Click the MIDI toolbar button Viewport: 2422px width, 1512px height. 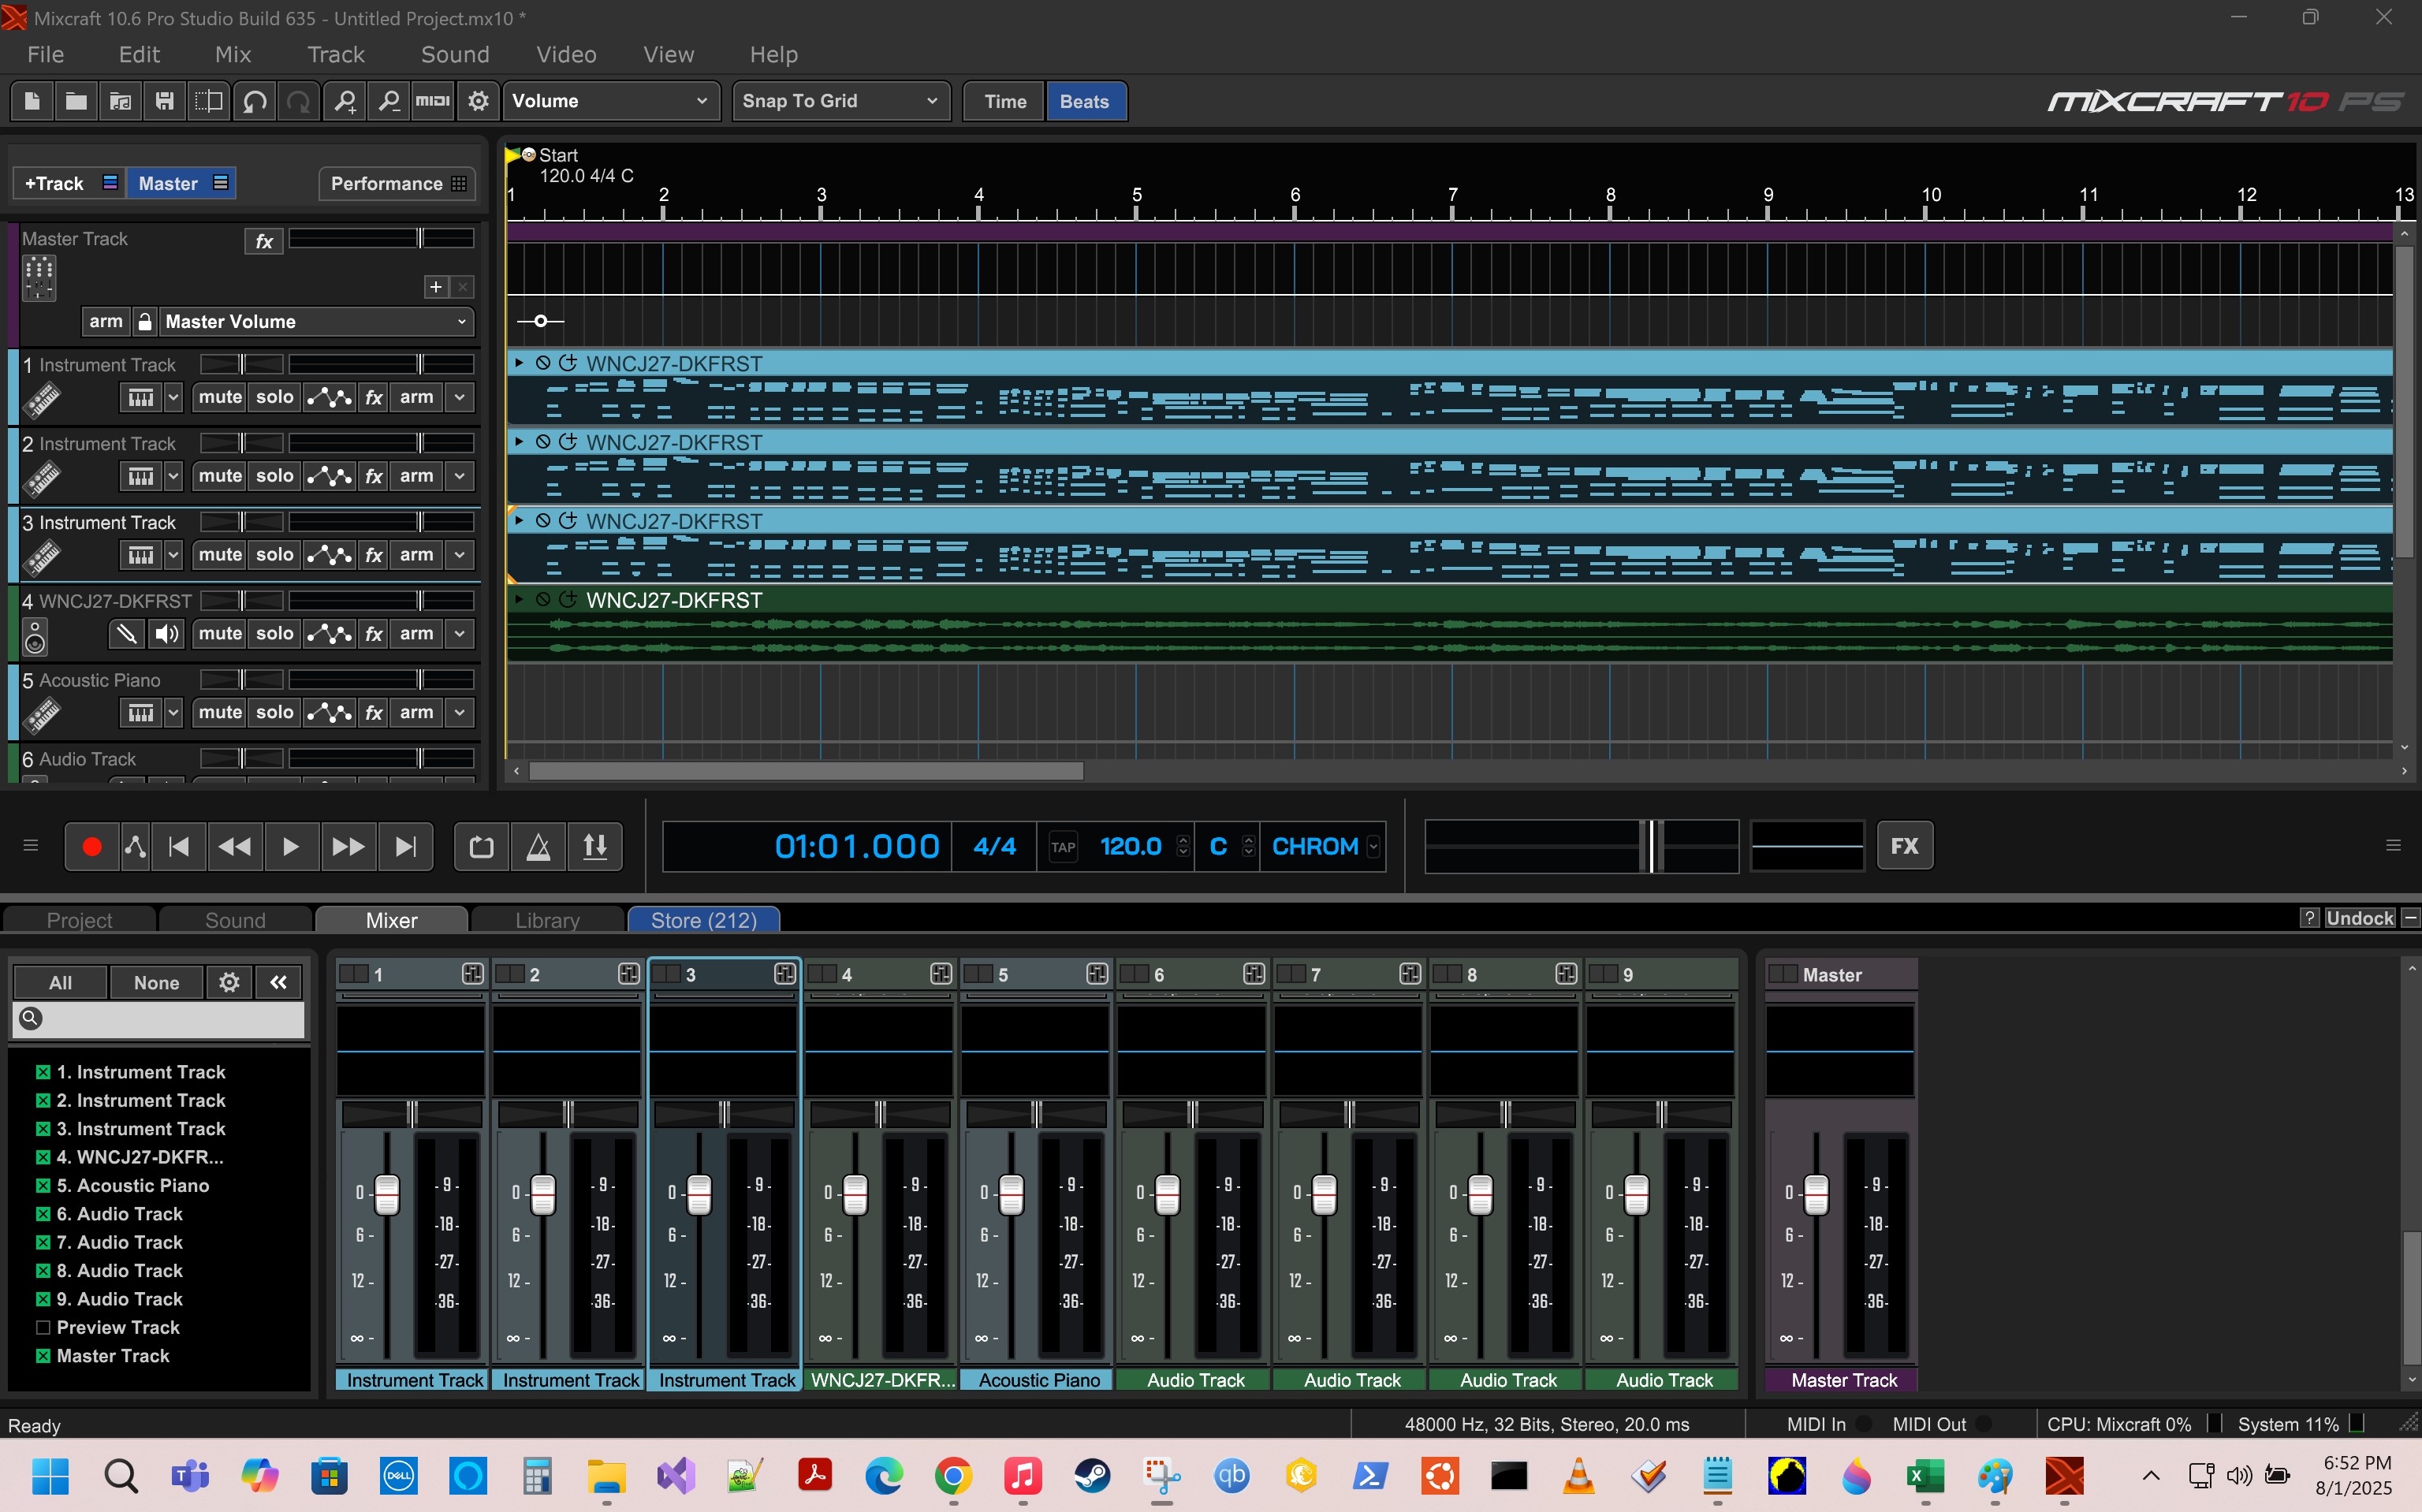pos(433,101)
